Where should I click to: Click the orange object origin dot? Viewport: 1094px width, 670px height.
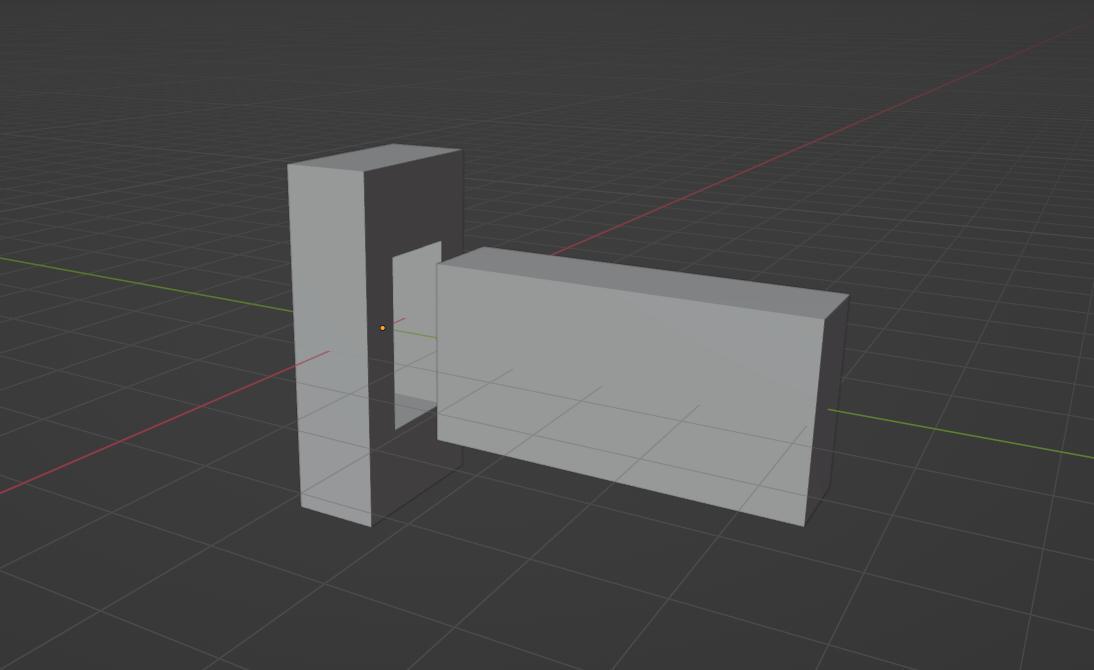point(382,328)
